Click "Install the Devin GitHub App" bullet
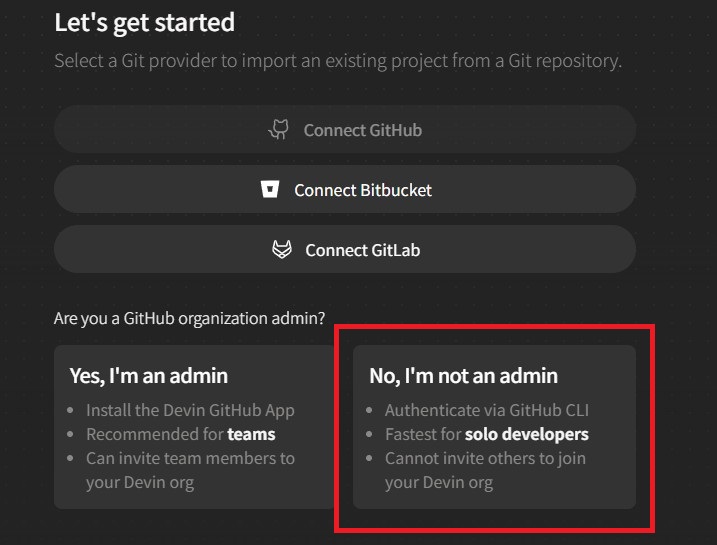The height and width of the screenshot is (545, 717). point(190,410)
